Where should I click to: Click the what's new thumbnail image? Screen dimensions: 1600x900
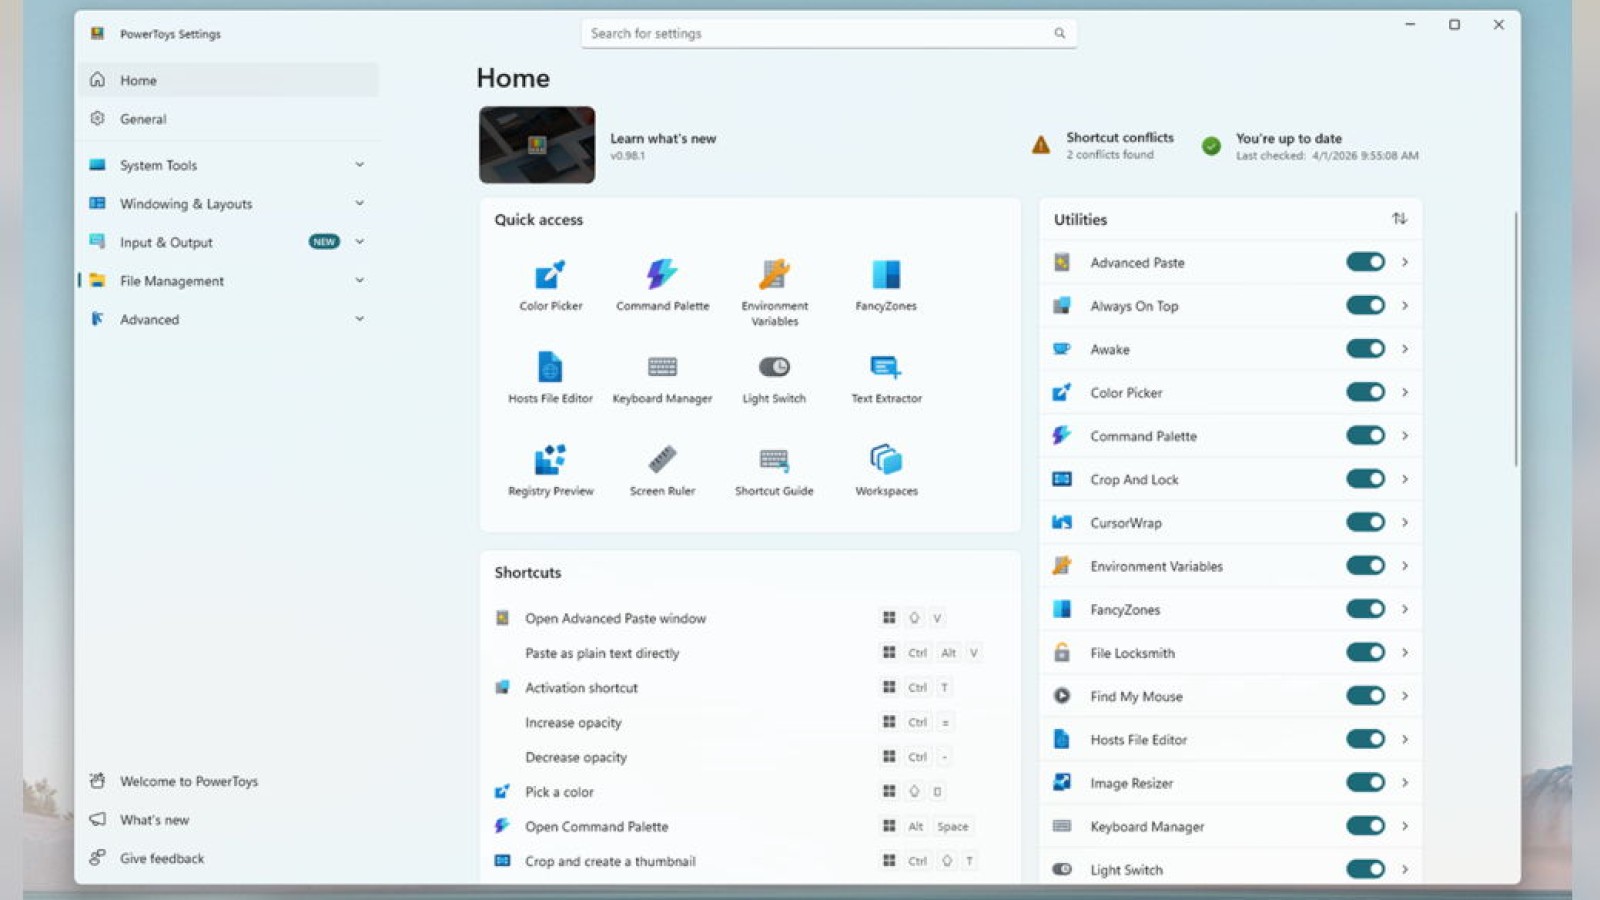537,145
